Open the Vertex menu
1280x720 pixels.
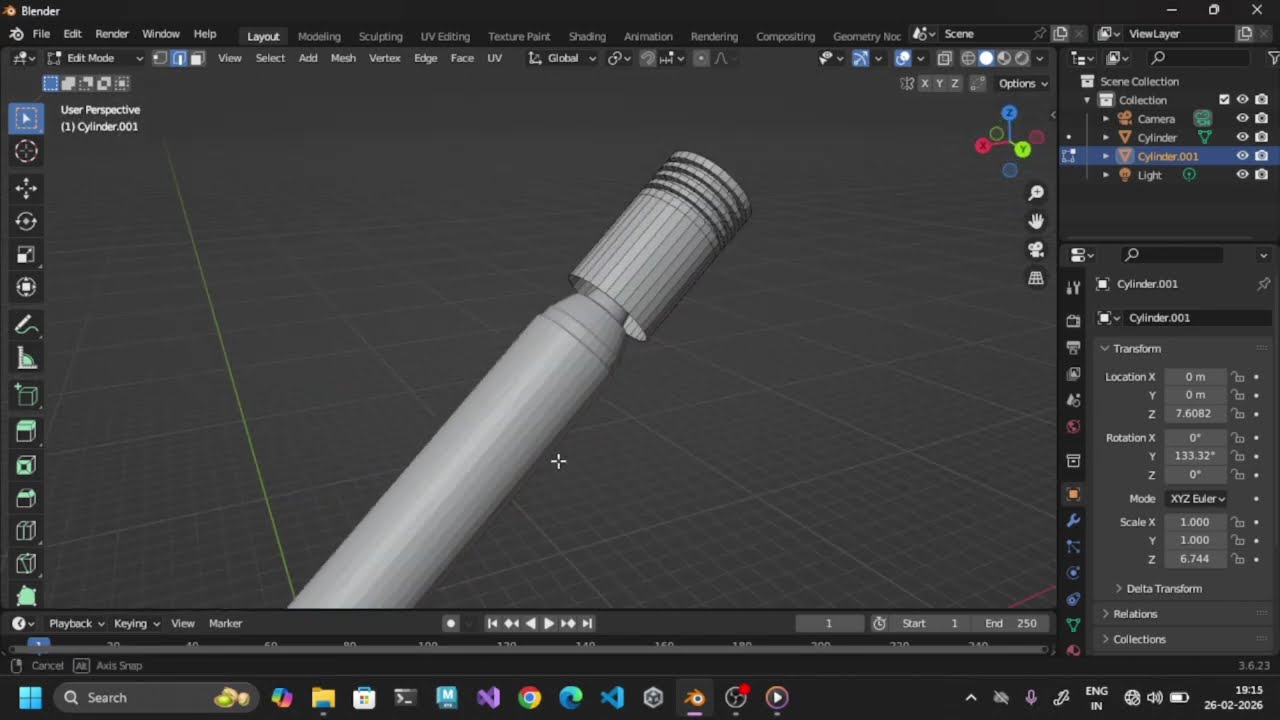click(385, 58)
